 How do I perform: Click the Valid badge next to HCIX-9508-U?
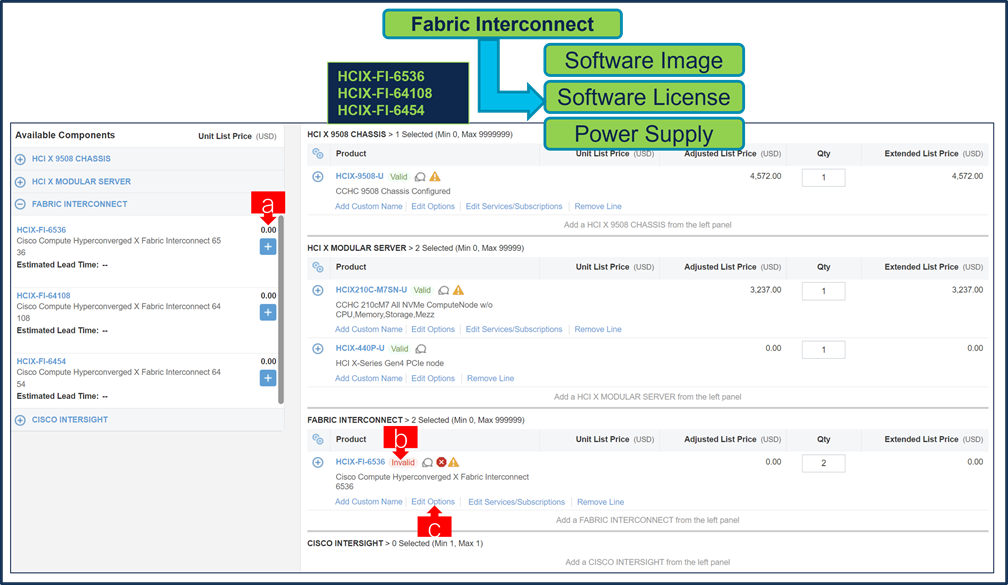pos(399,177)
